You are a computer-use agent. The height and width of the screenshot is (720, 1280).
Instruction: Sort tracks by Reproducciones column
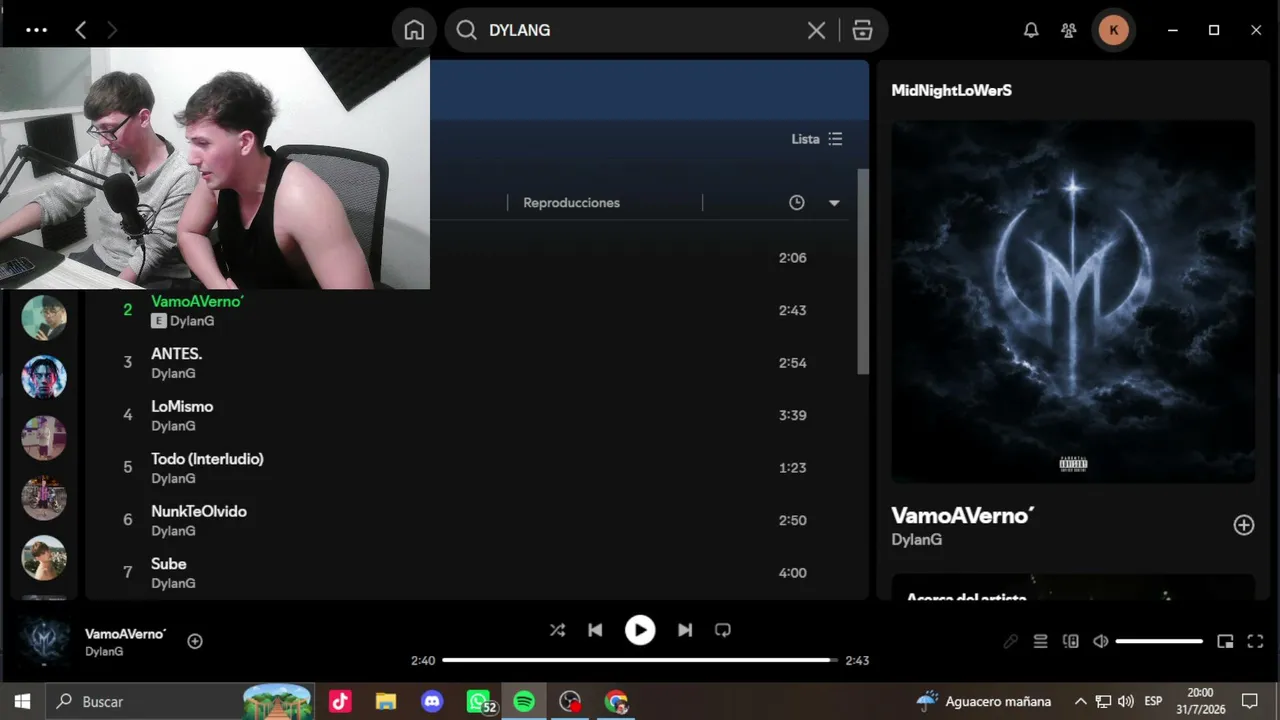(571, 203)
